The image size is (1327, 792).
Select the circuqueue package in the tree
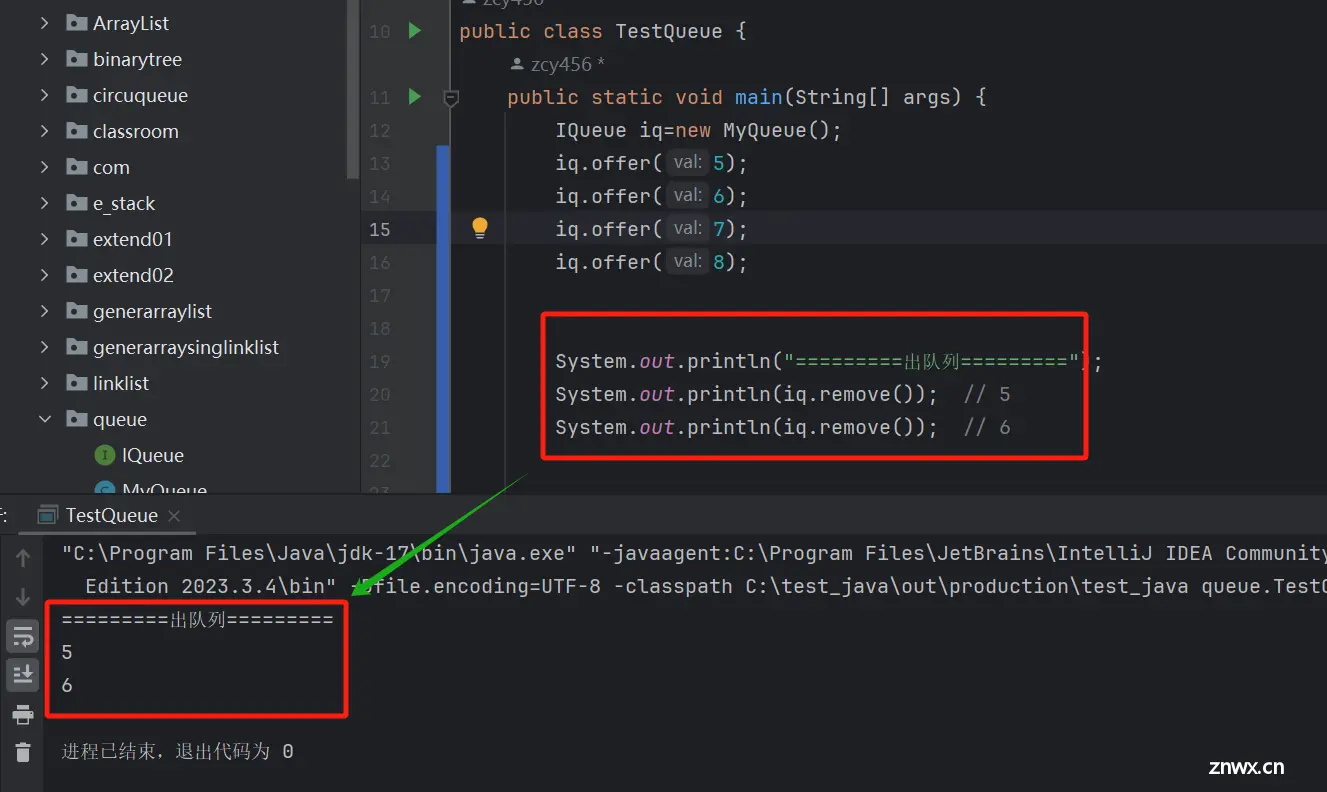point(140,95)
